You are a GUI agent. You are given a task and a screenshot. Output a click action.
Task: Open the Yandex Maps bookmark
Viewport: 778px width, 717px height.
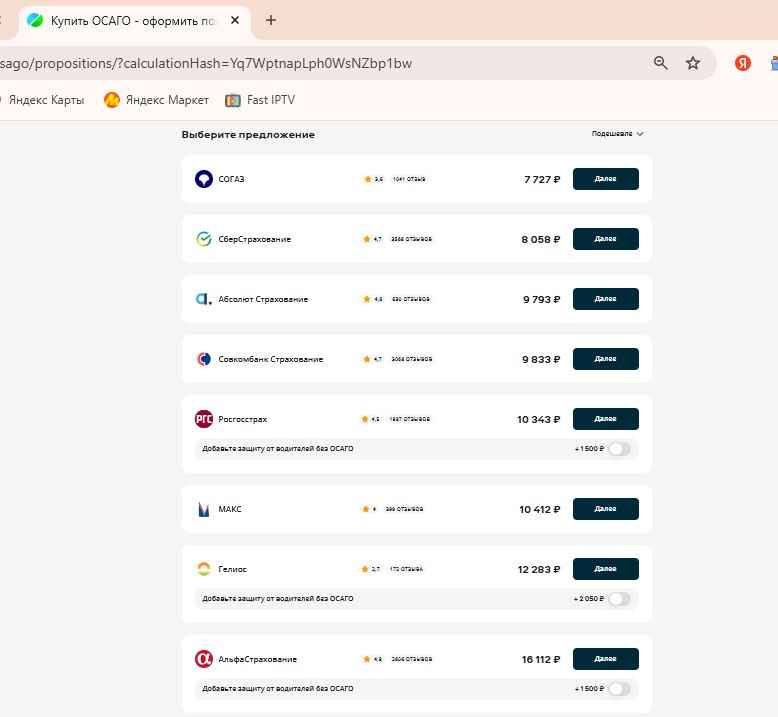(45, 100)
